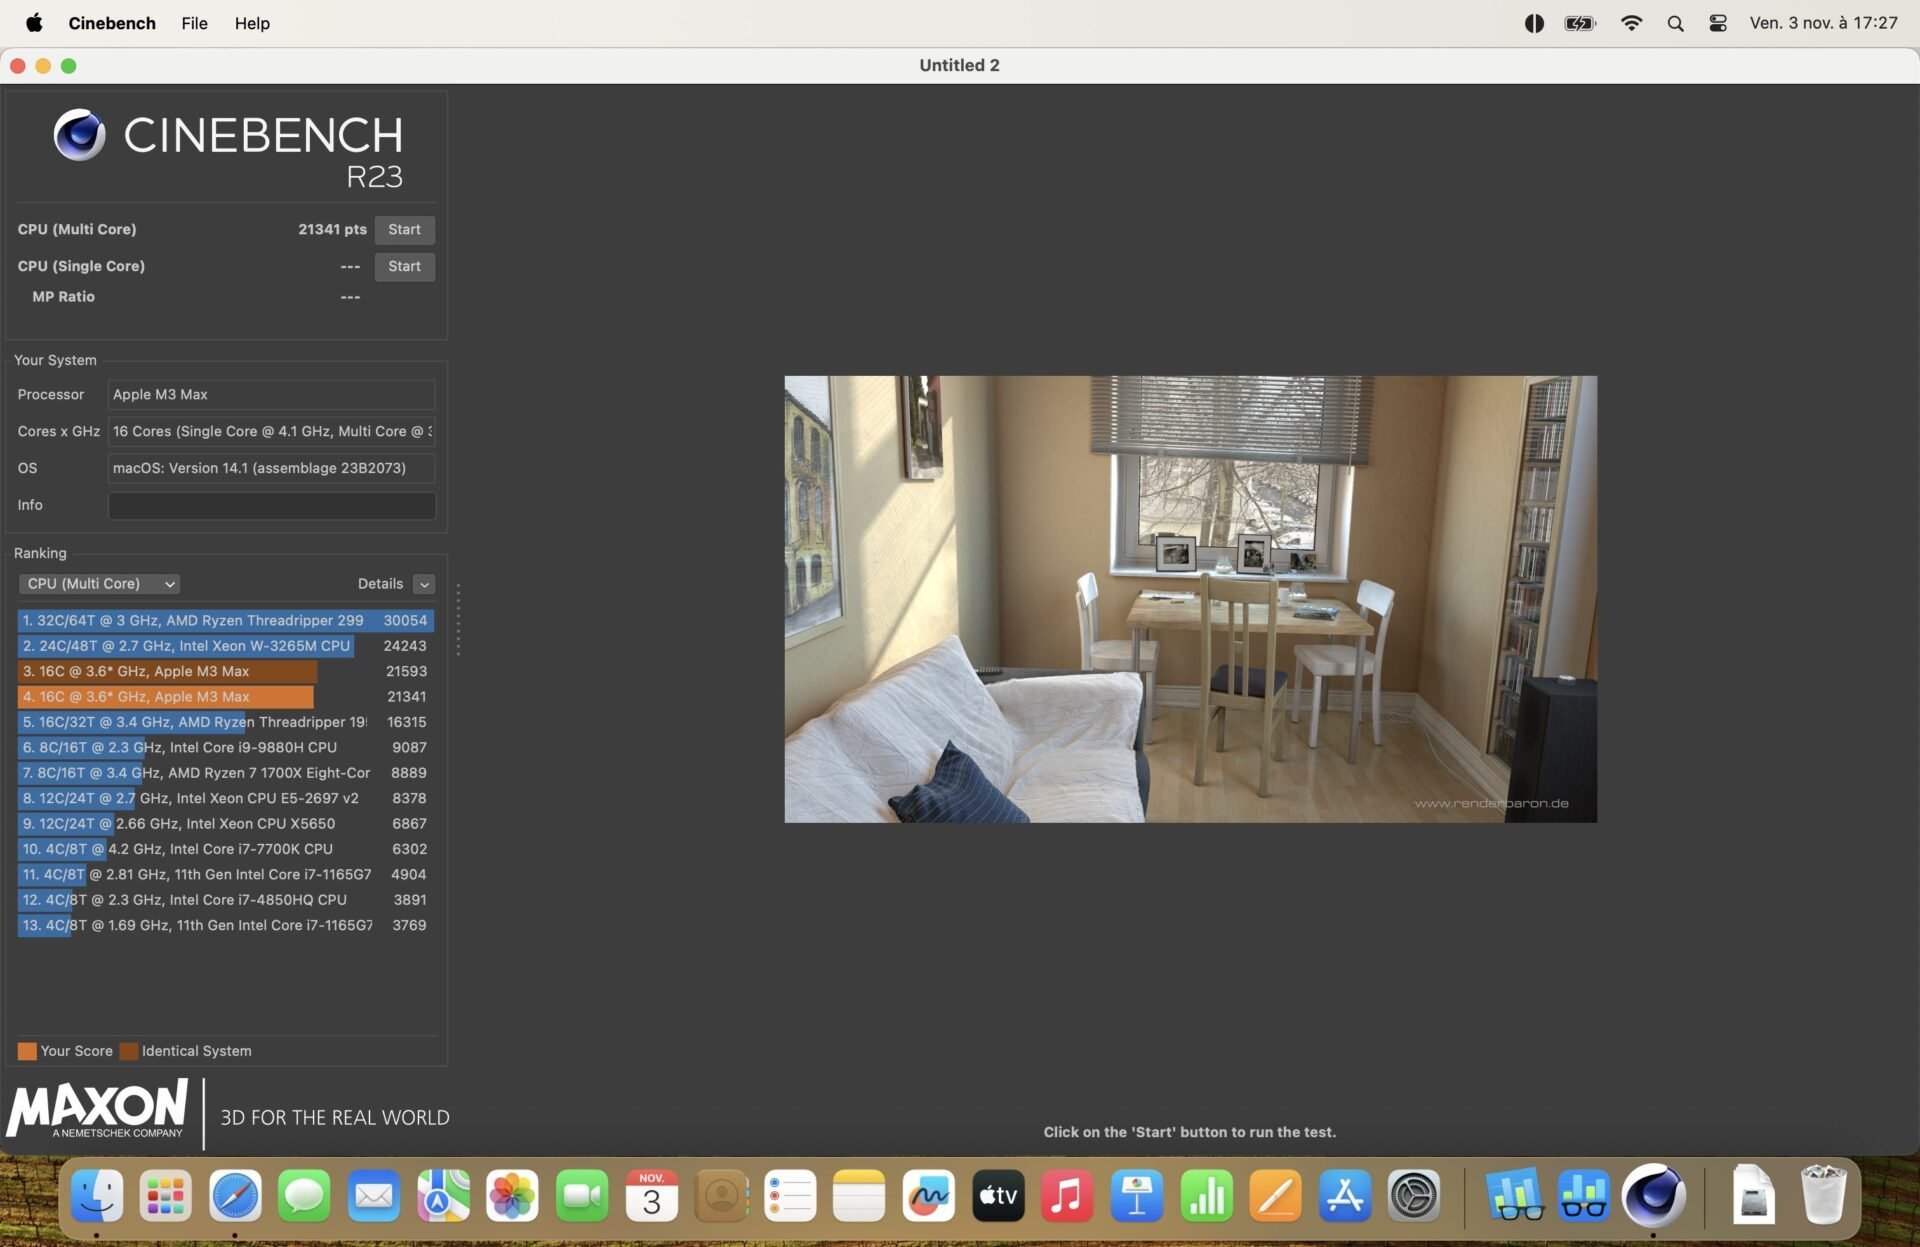Start the CPU Multi Core test
The height and width of the screenshot is (1247, 1920).
click(404, 230)
